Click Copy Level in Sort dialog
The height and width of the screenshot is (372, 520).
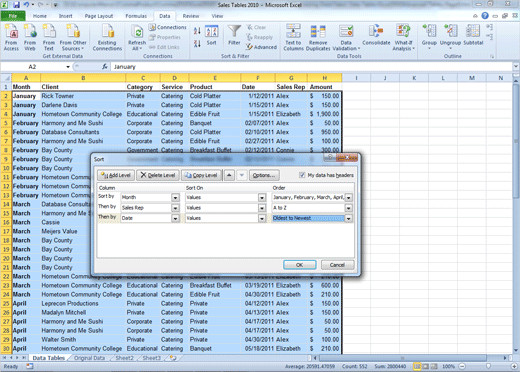[201, 175]
